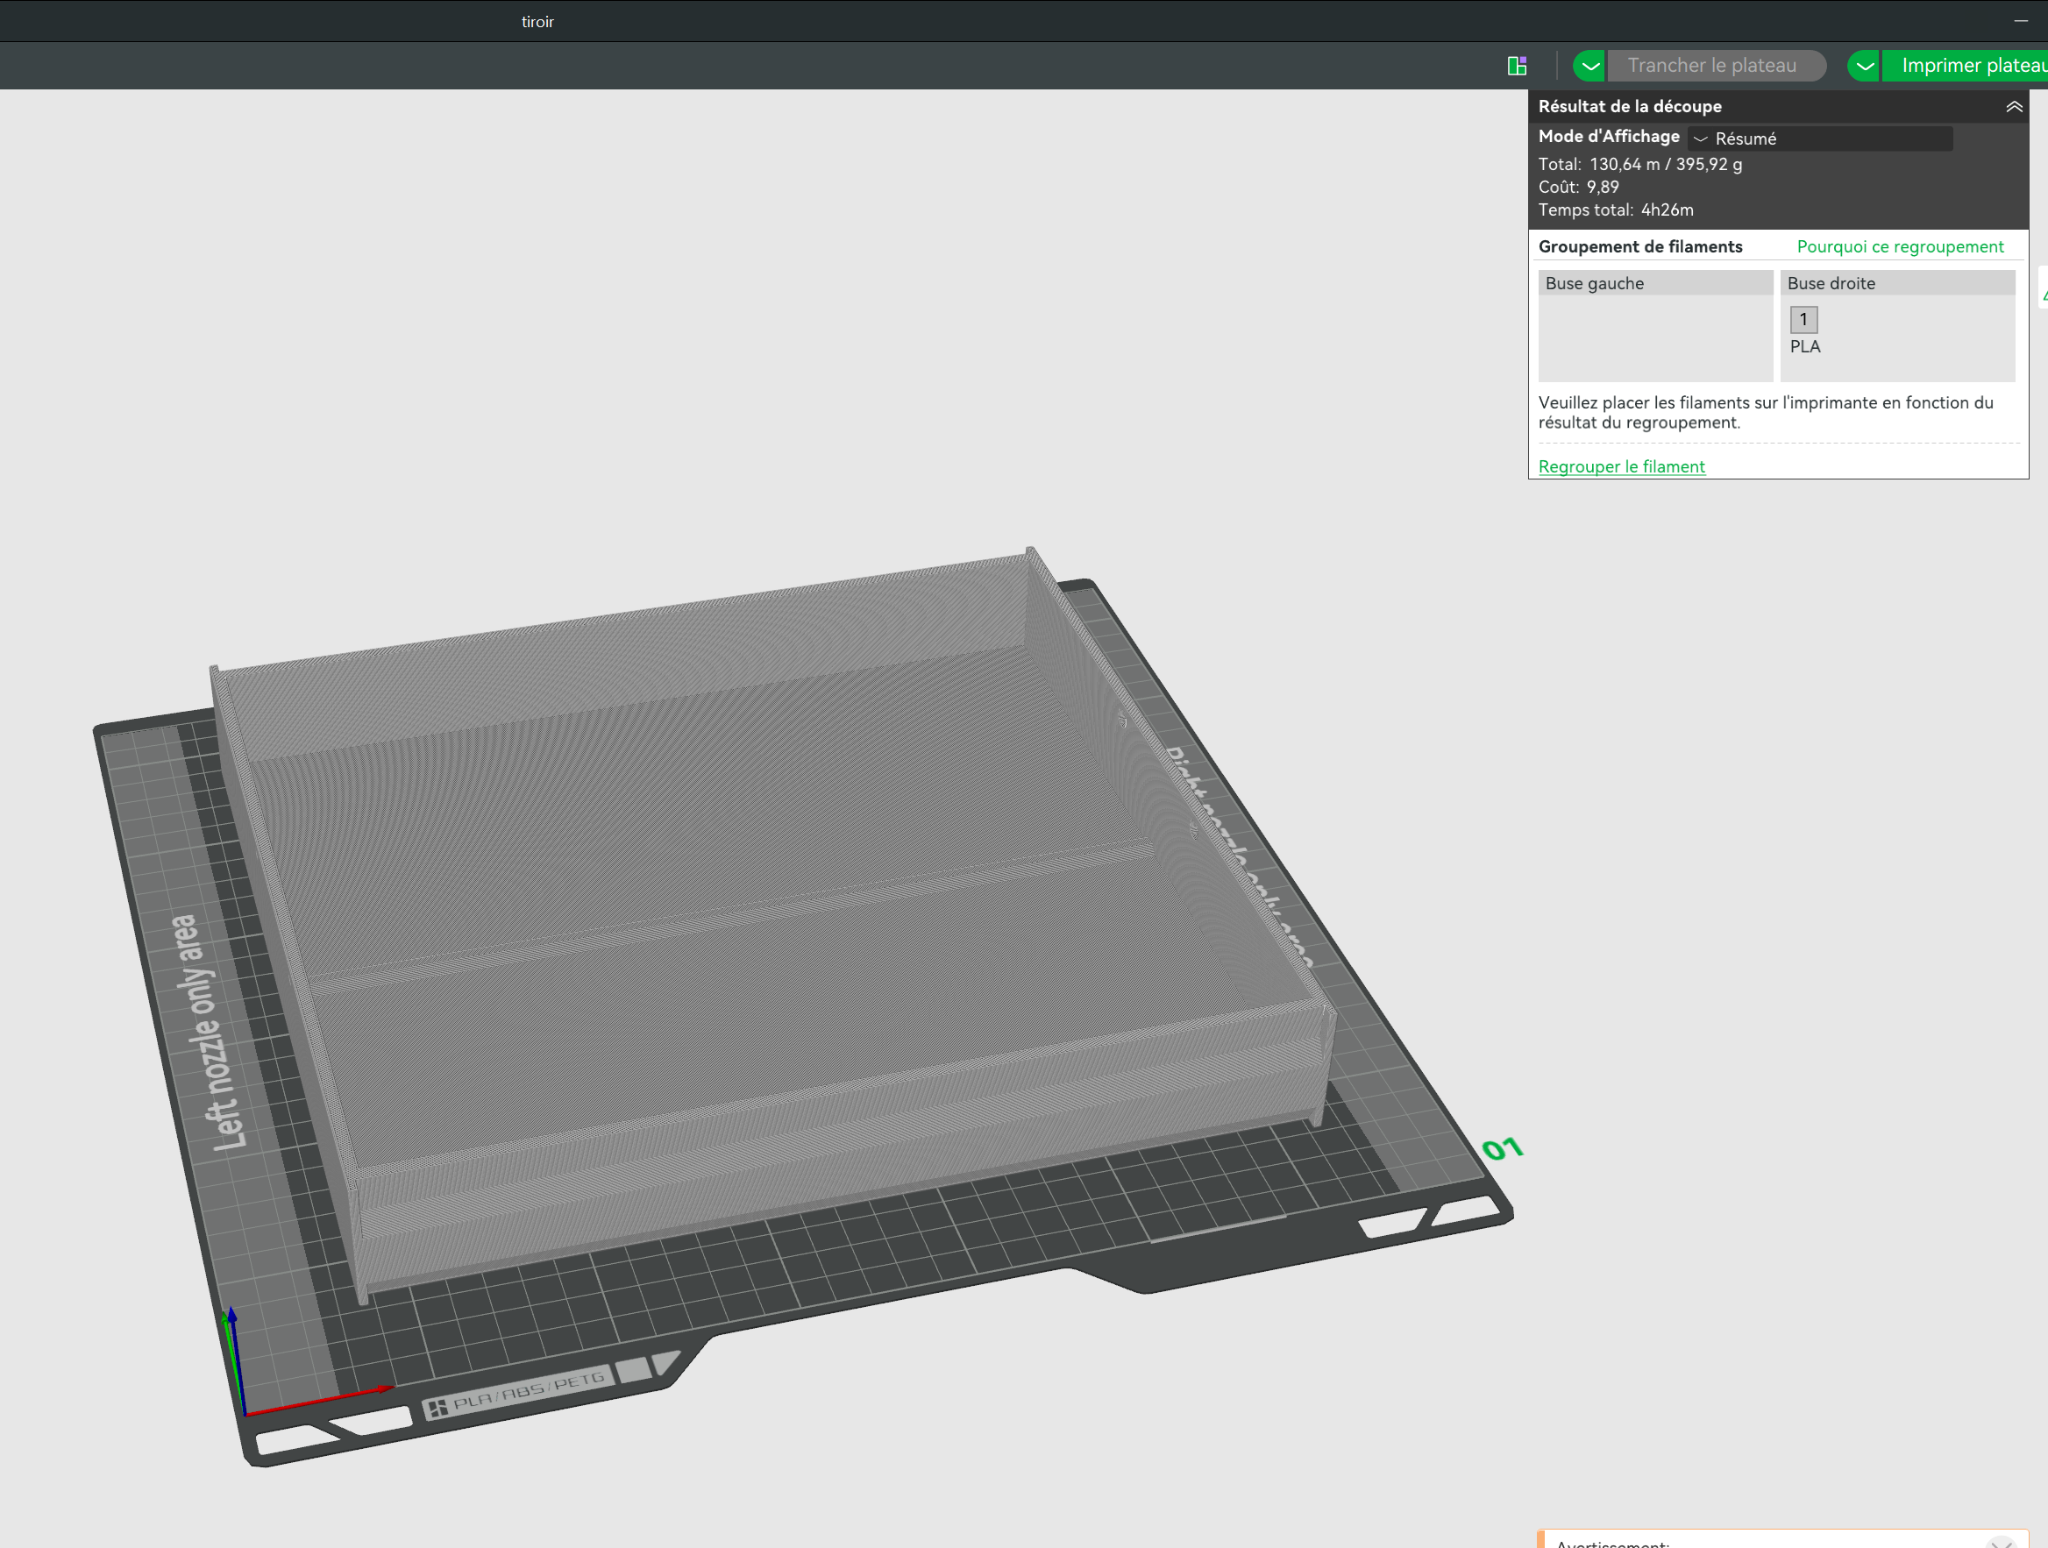Open the Mode d'Affichage Résumé dropdown
Image resolution: width=2048 pixels, height=1548 pixels.
coord(1820,138)
